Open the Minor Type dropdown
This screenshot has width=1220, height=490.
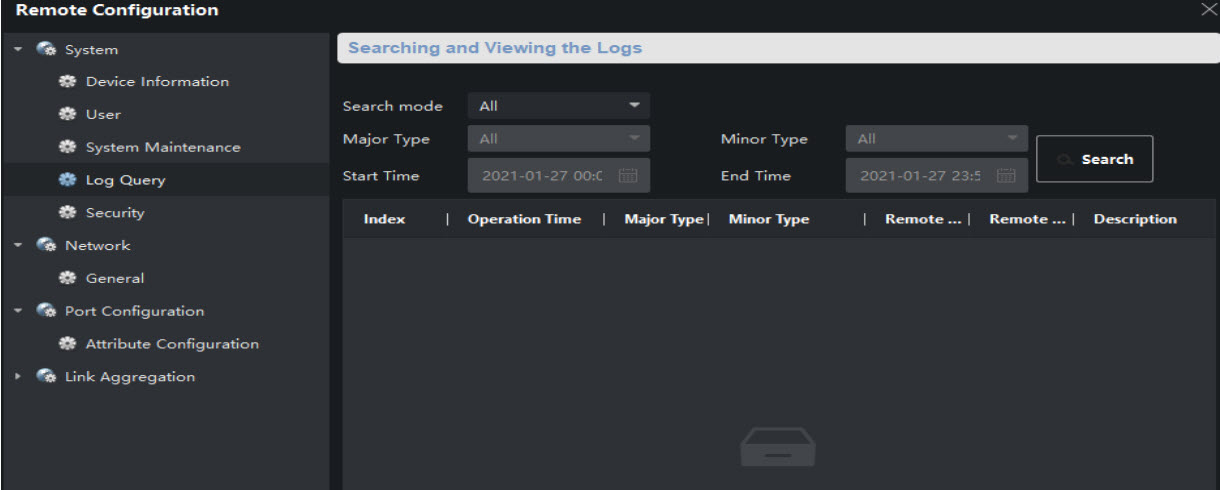click(x=936, y=139)
